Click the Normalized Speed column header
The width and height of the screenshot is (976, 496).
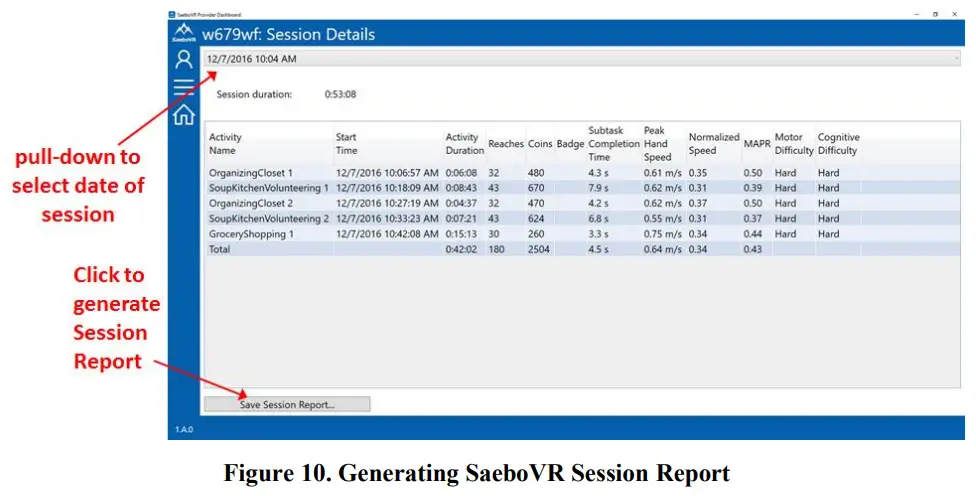click(x=714, y=144)
